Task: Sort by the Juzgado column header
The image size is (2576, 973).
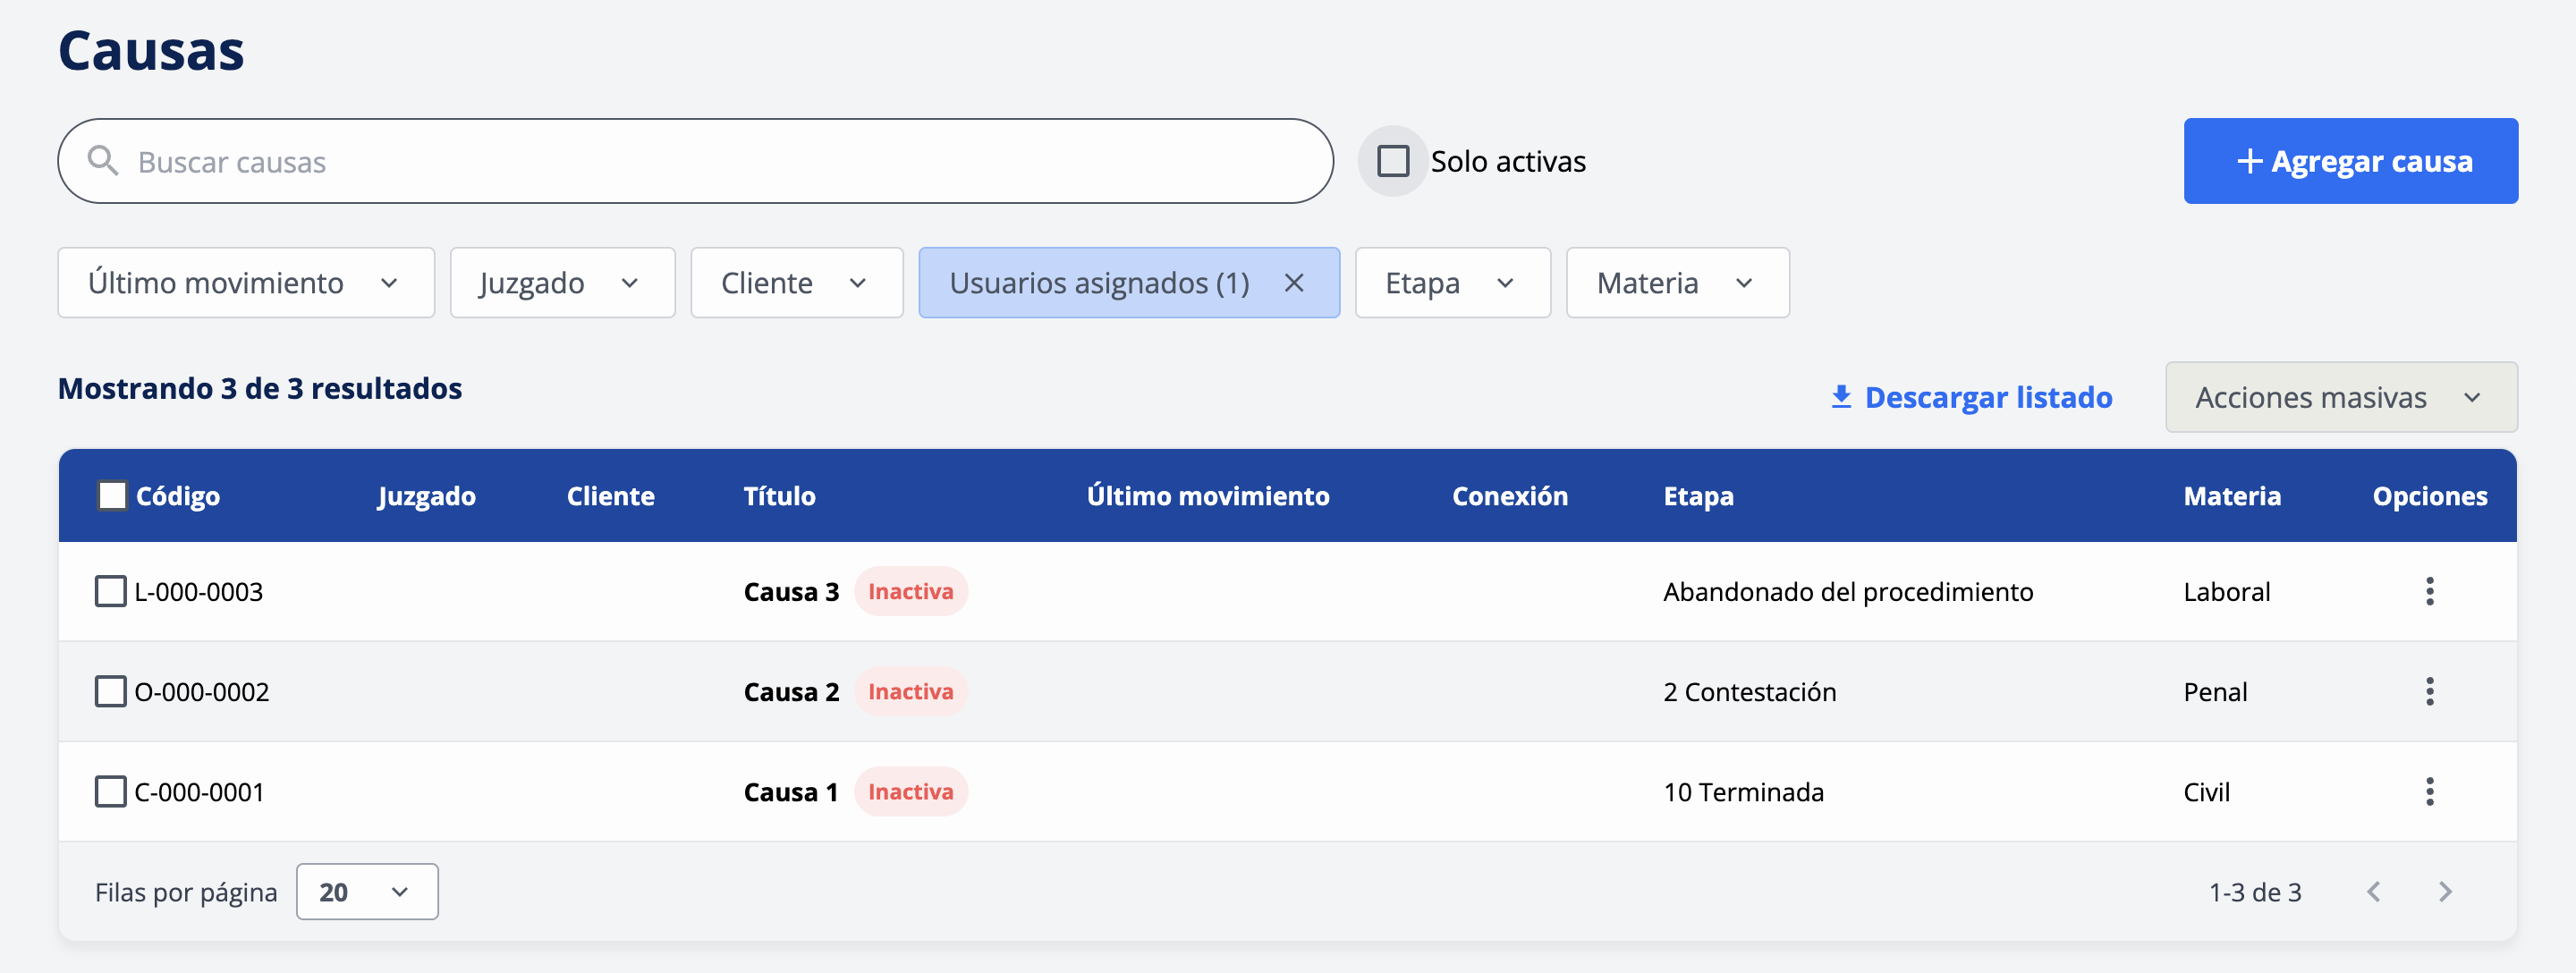Action: pos(426,496)
